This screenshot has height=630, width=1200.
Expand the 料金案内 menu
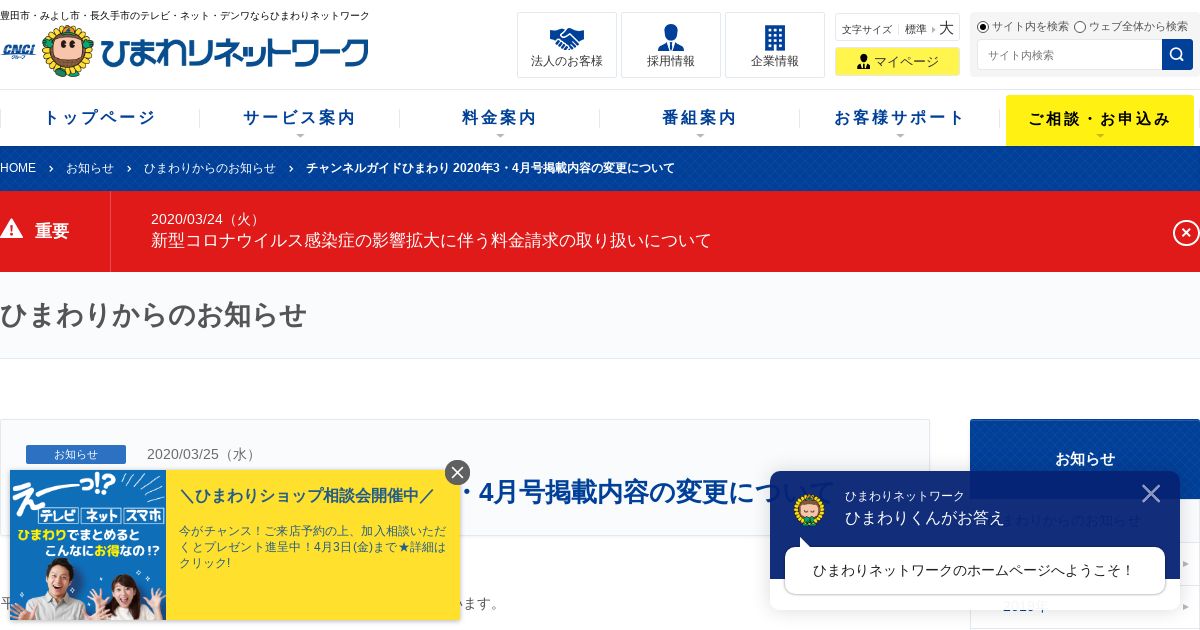tap(500, 118)
